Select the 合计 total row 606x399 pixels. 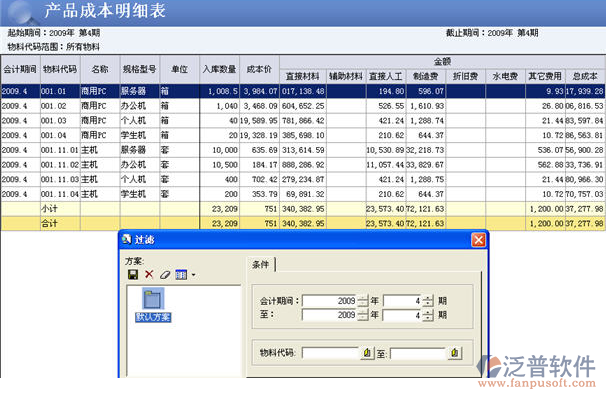pyautogui.click(x=303, y=223)
